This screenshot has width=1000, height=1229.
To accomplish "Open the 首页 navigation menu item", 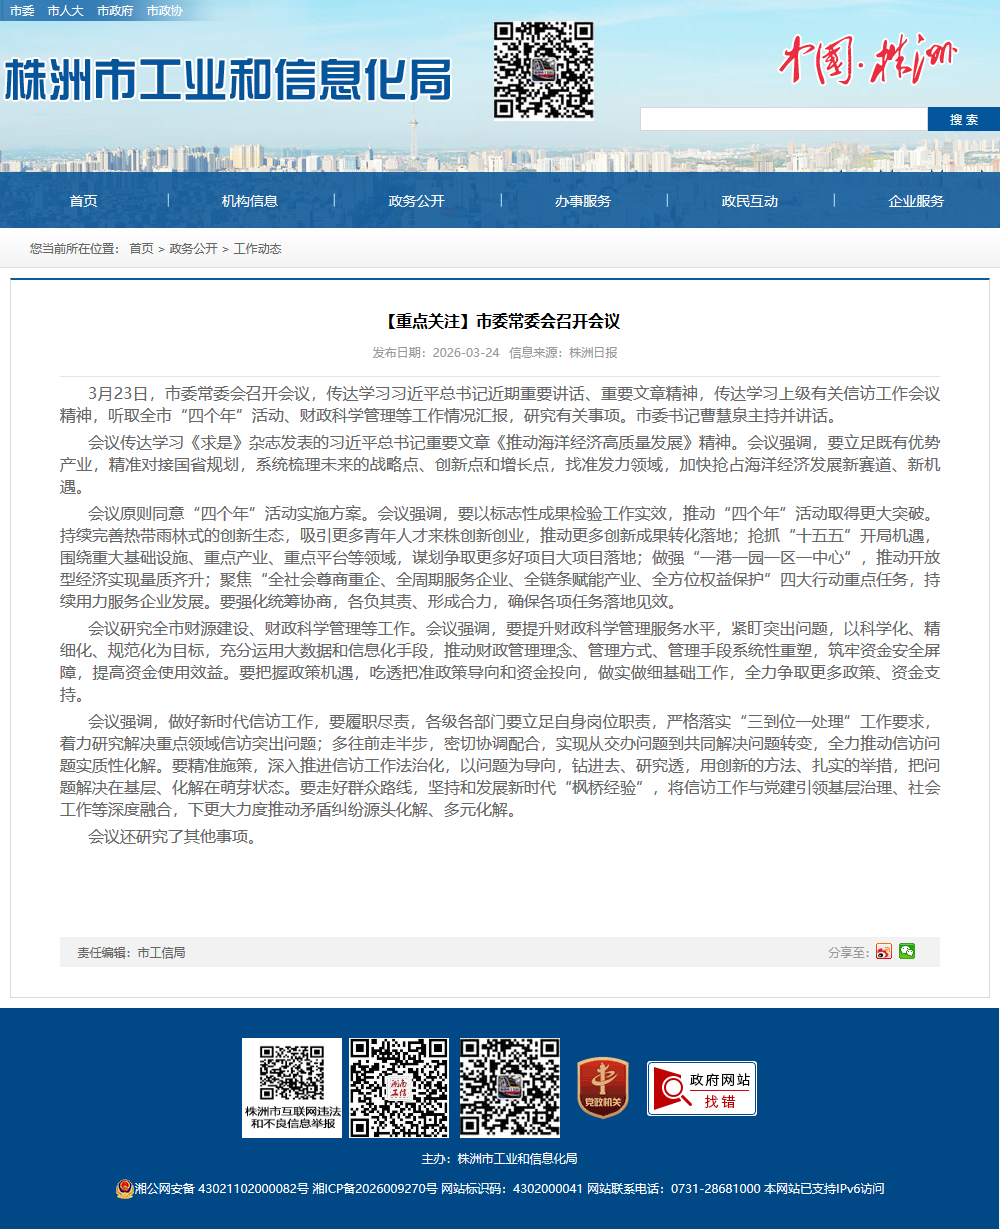I will (83, 201).
